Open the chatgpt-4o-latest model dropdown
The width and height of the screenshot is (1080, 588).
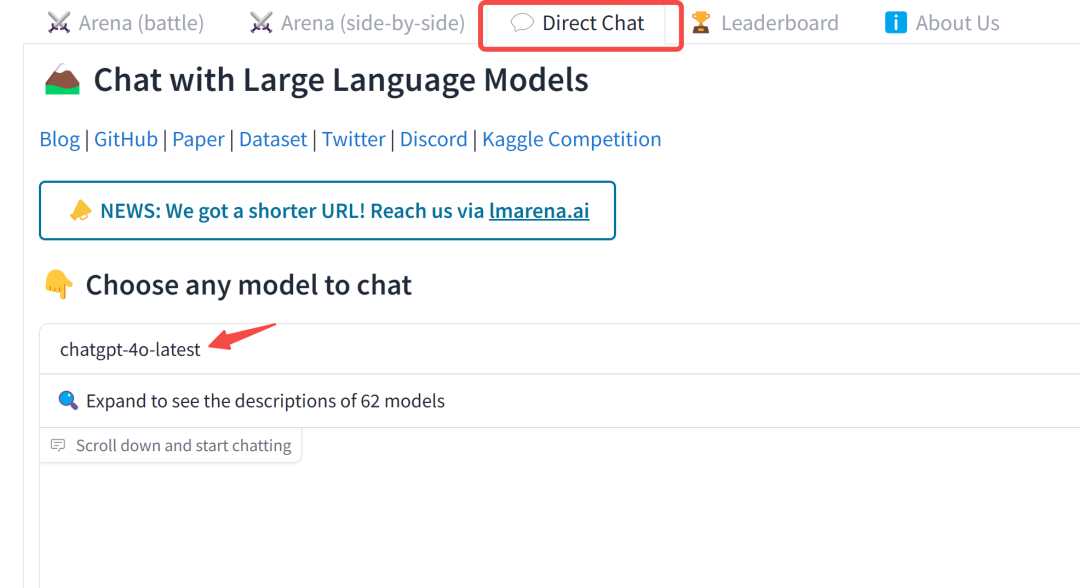[559, 349]
